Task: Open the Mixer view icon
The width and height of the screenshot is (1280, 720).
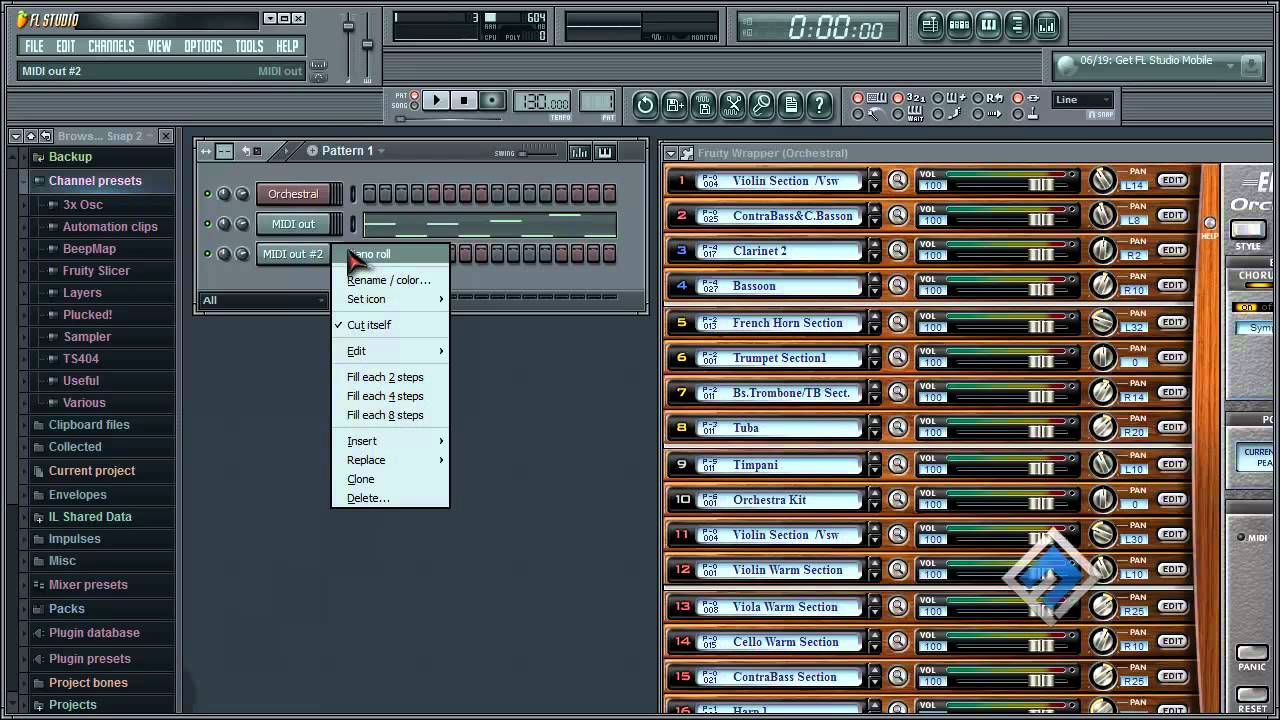Action: click(1046, 26)
